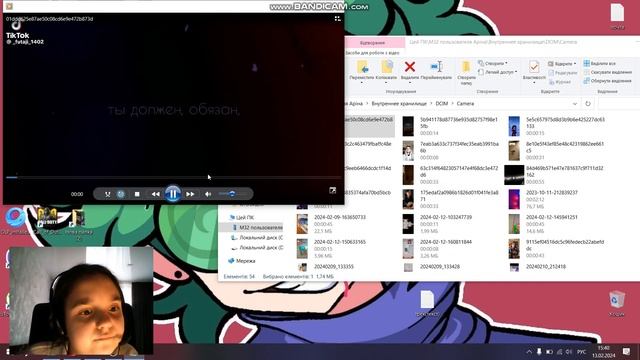Screen dimensions: 640x360
Task: Open the round blue app desktop shortcut
Action: point(16,220)
